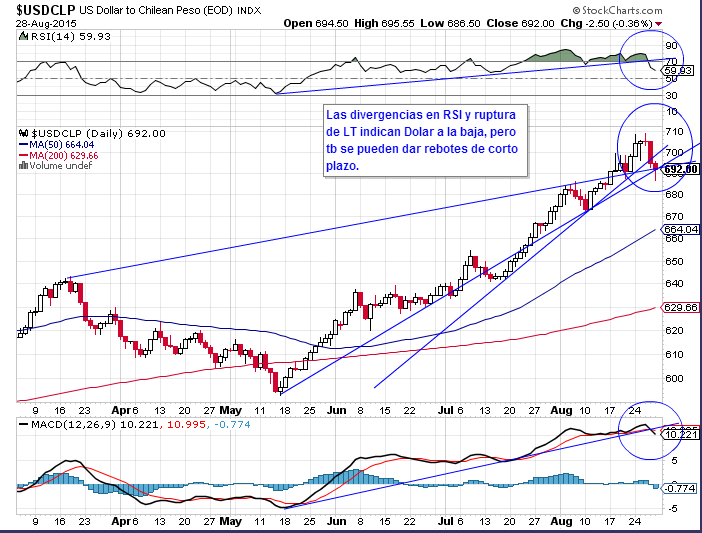Screen dimensions: 702x533
Task: Click the Jul month label below the price chart
Action: [x=445, y=410]
